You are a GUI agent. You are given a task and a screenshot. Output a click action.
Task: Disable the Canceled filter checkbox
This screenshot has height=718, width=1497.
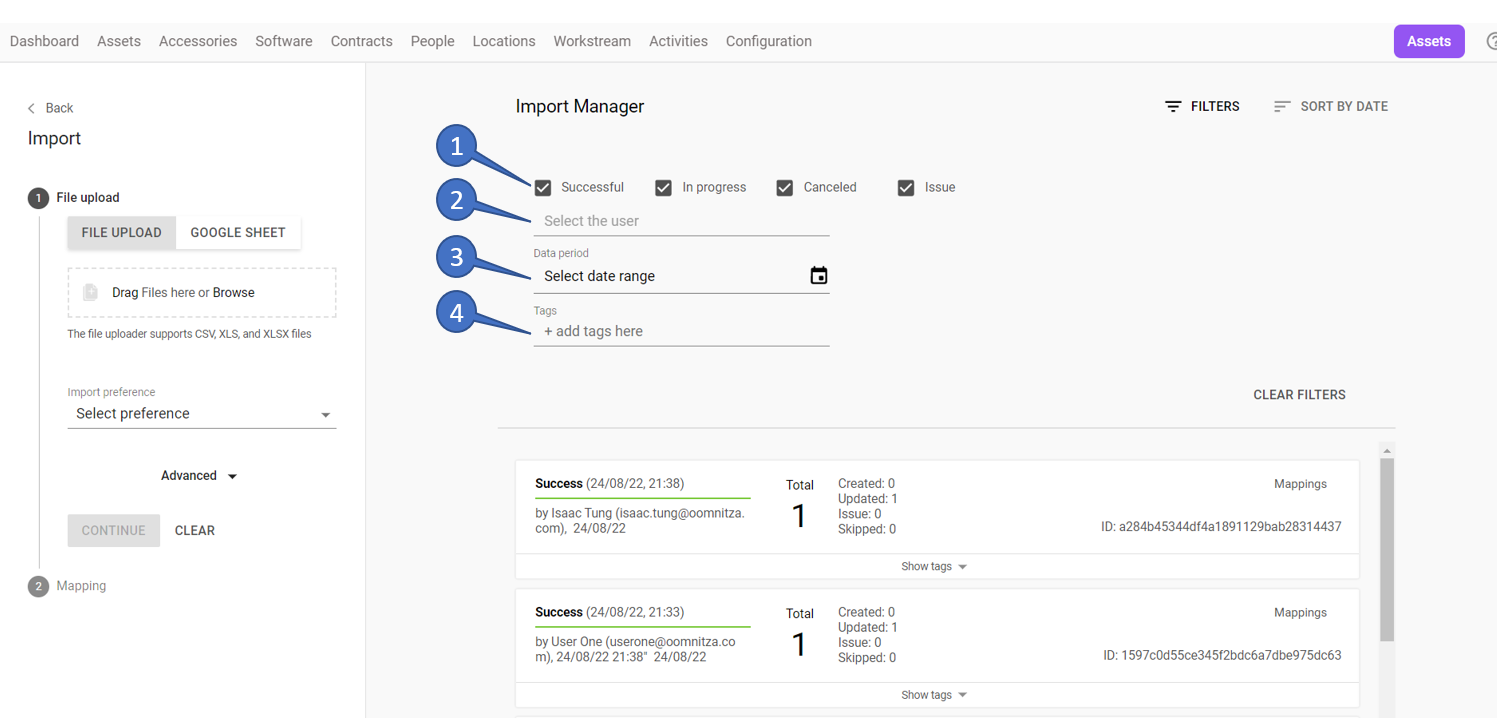785,188
